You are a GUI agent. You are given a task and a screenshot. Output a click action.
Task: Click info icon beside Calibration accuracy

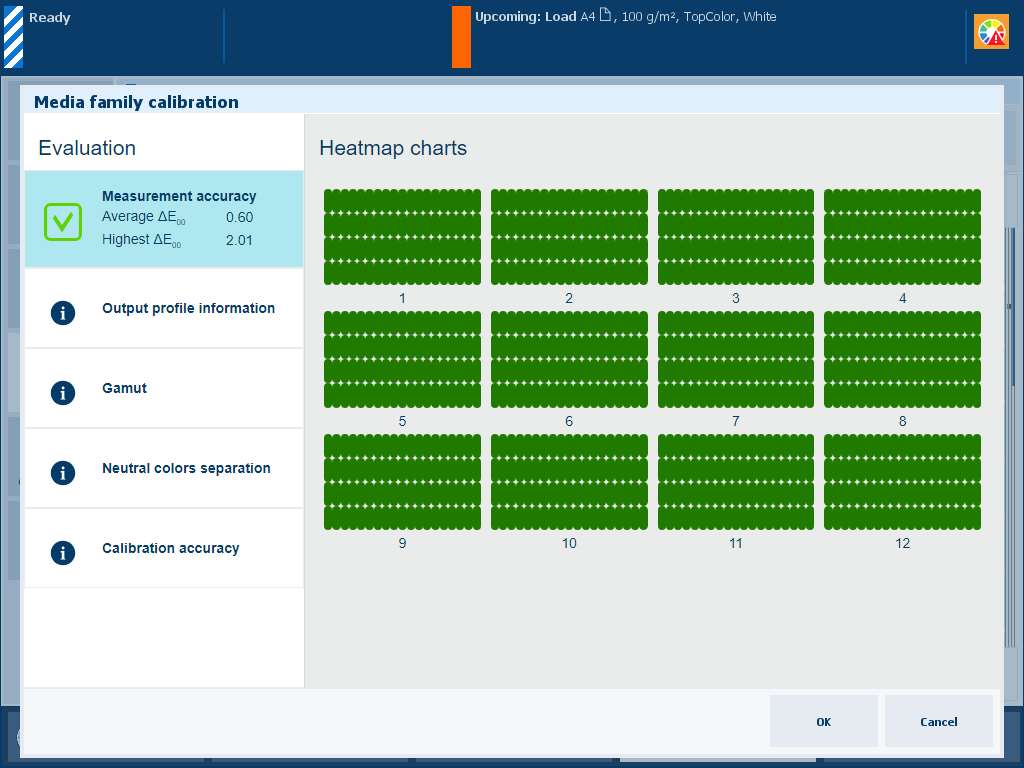pyautogui.click(x=63, y=552)
